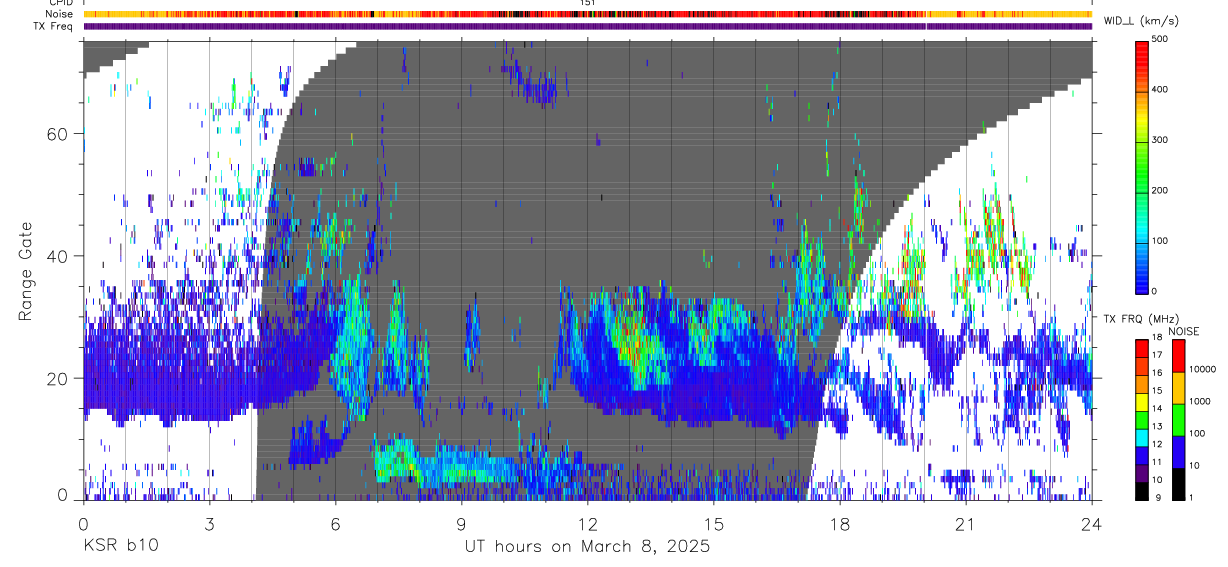Click the '9' tick on TX FRQ legend
Image resolution: width=1228 pixels, height=567 pixels.
pos(1158,499)
